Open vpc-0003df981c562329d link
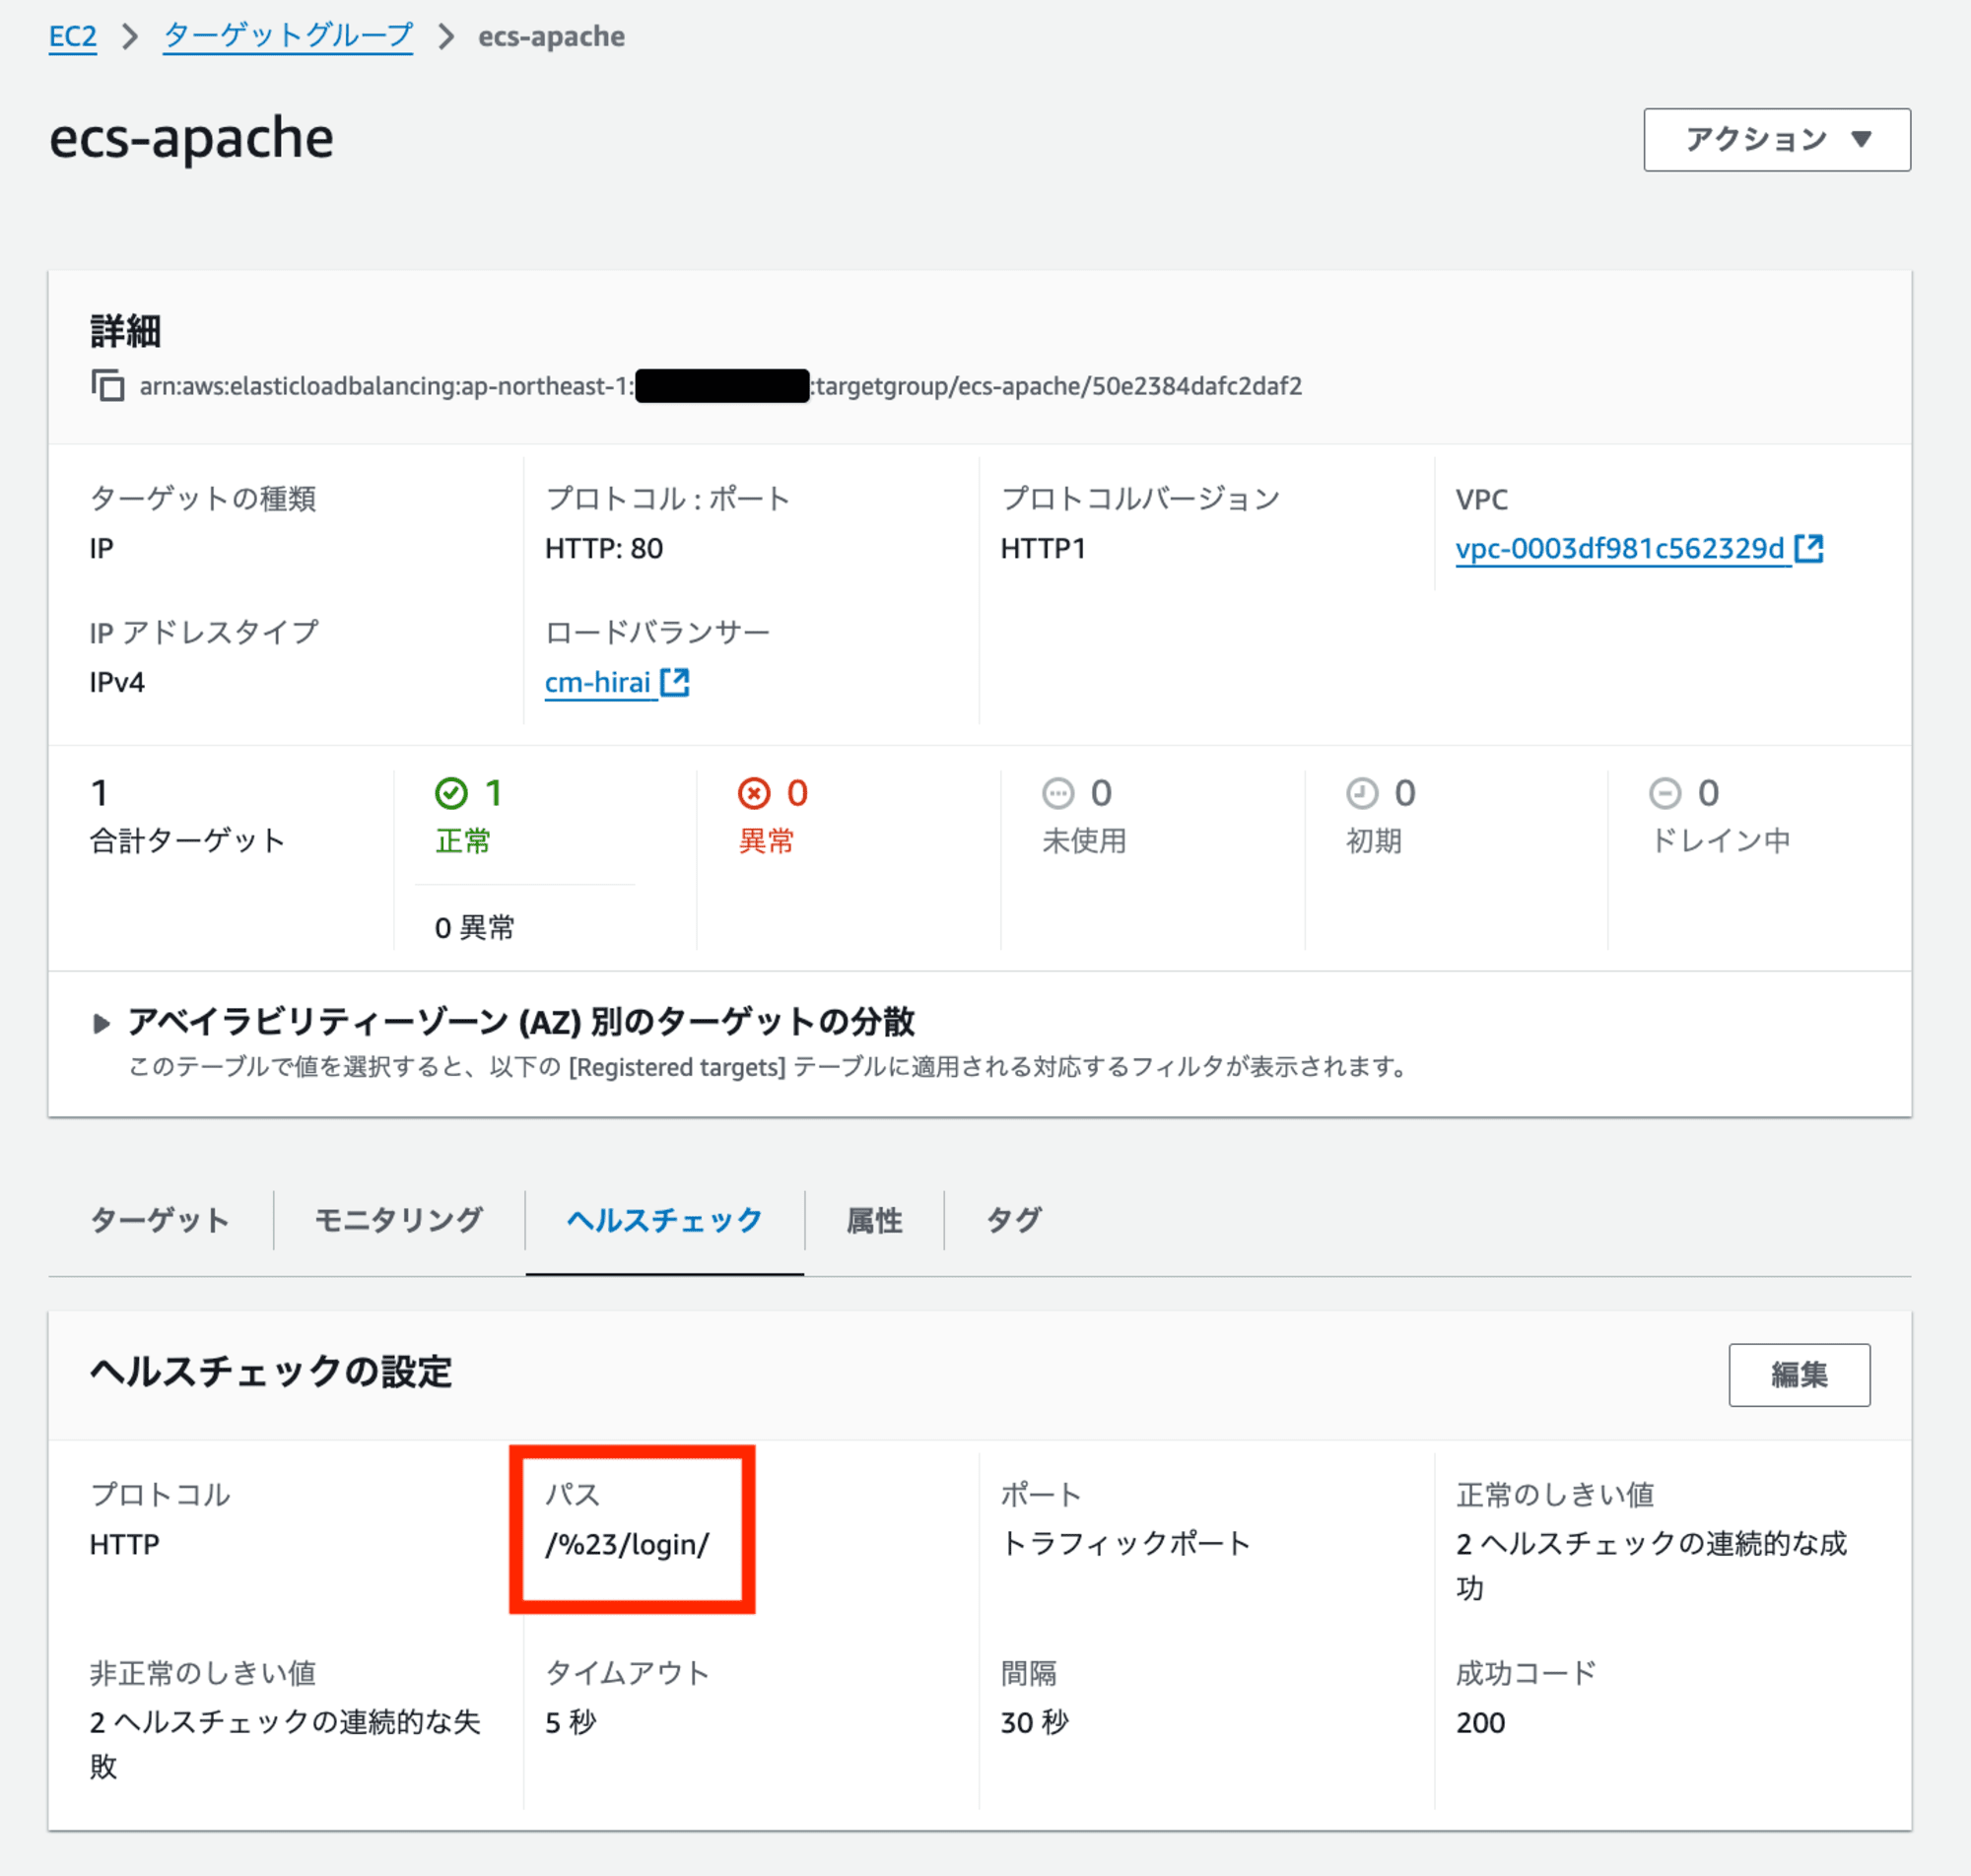1971x1876 pixels. click(1620, 548)
